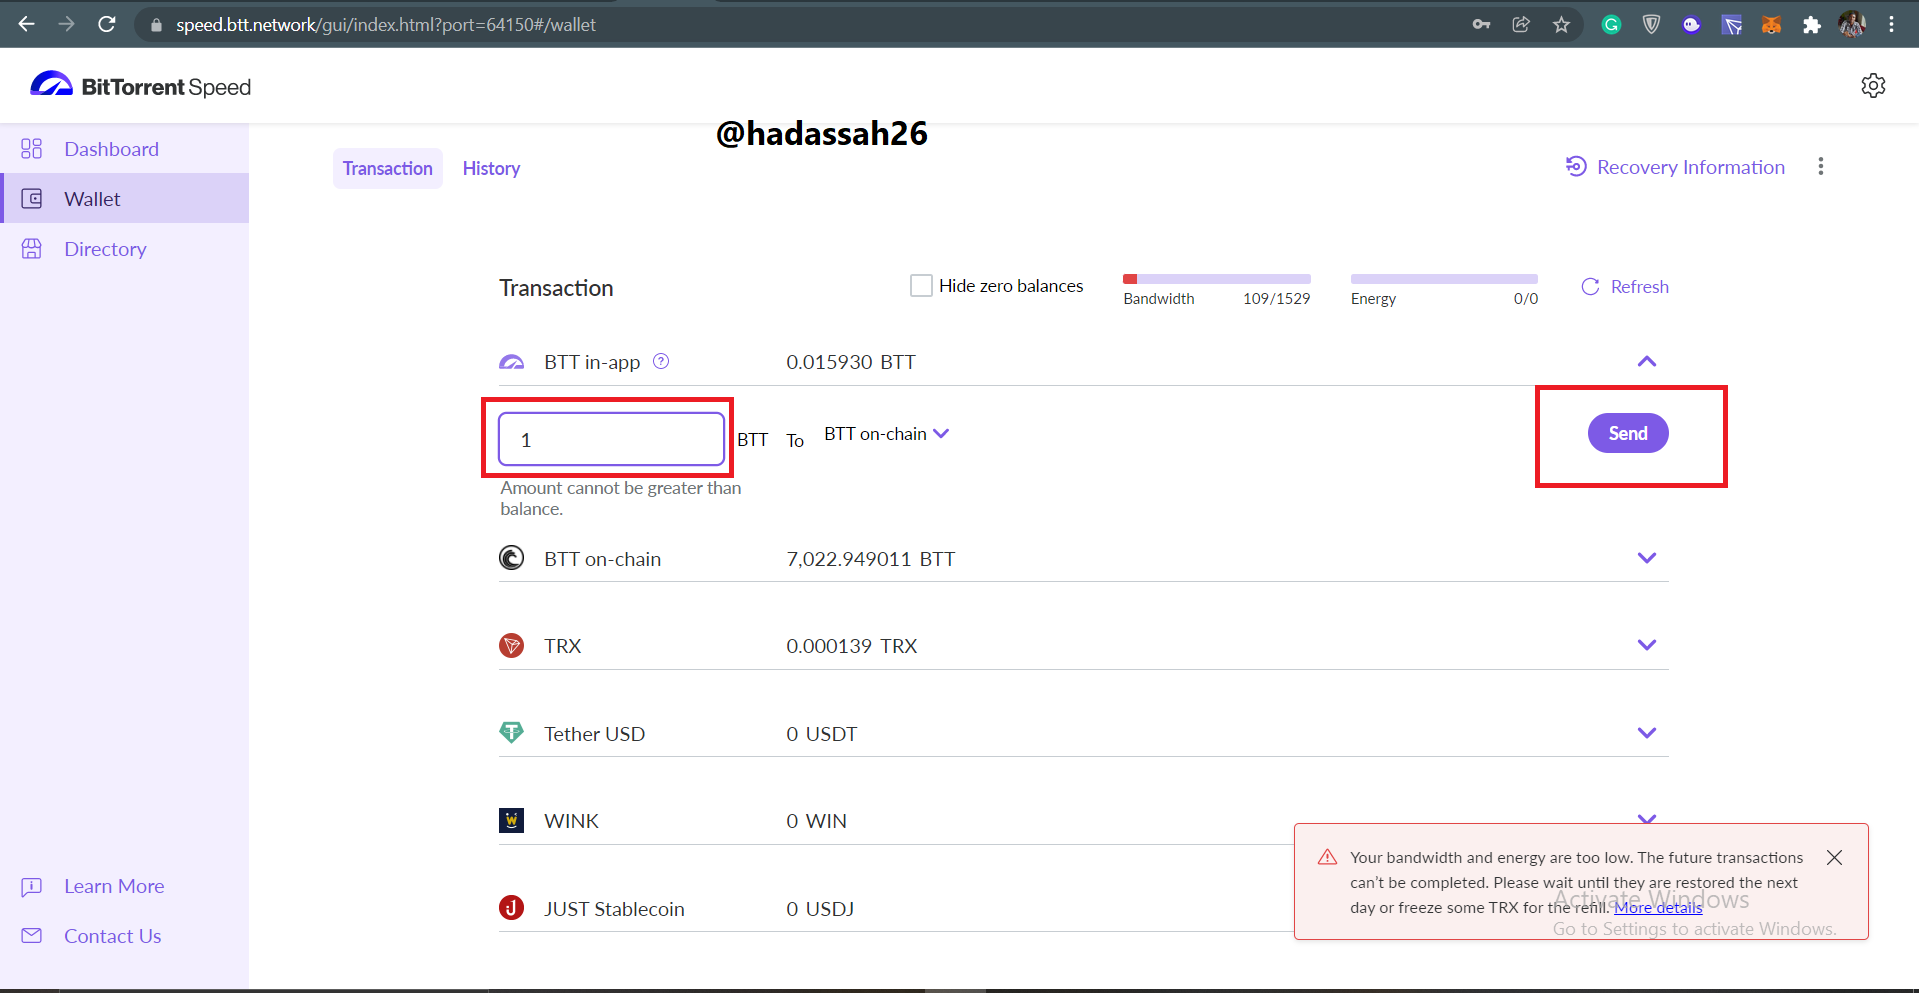Viewport: 1919px width, 993px height.
Task: Click the browser address bar URL
Action: tap(386, 24)
